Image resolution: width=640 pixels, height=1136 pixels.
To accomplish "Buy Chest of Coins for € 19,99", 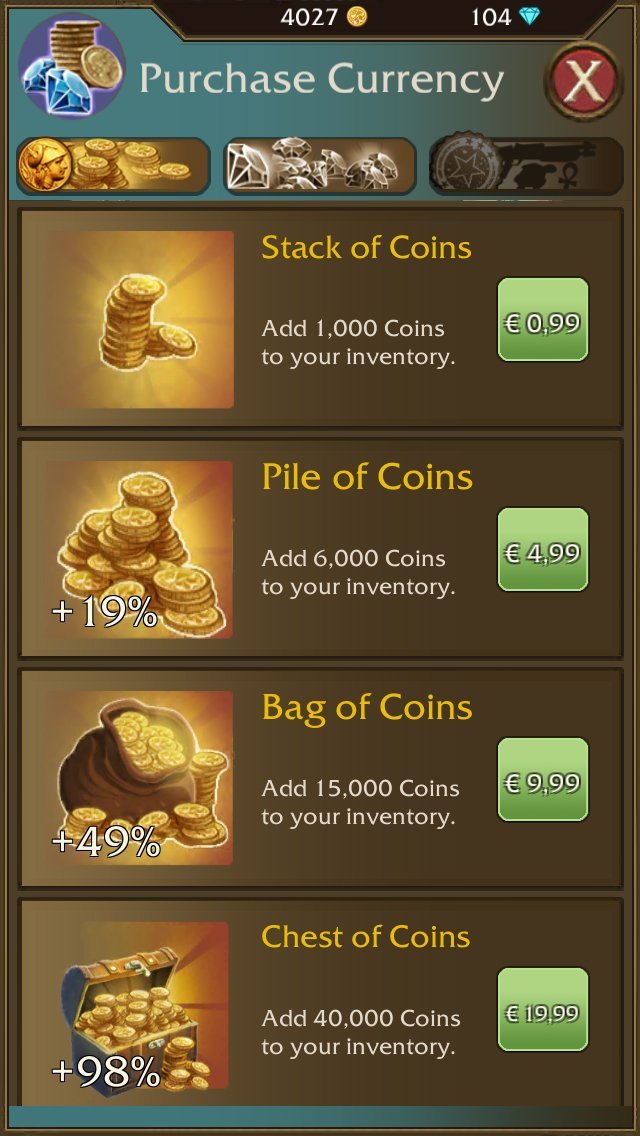I will click(543, 1009).
